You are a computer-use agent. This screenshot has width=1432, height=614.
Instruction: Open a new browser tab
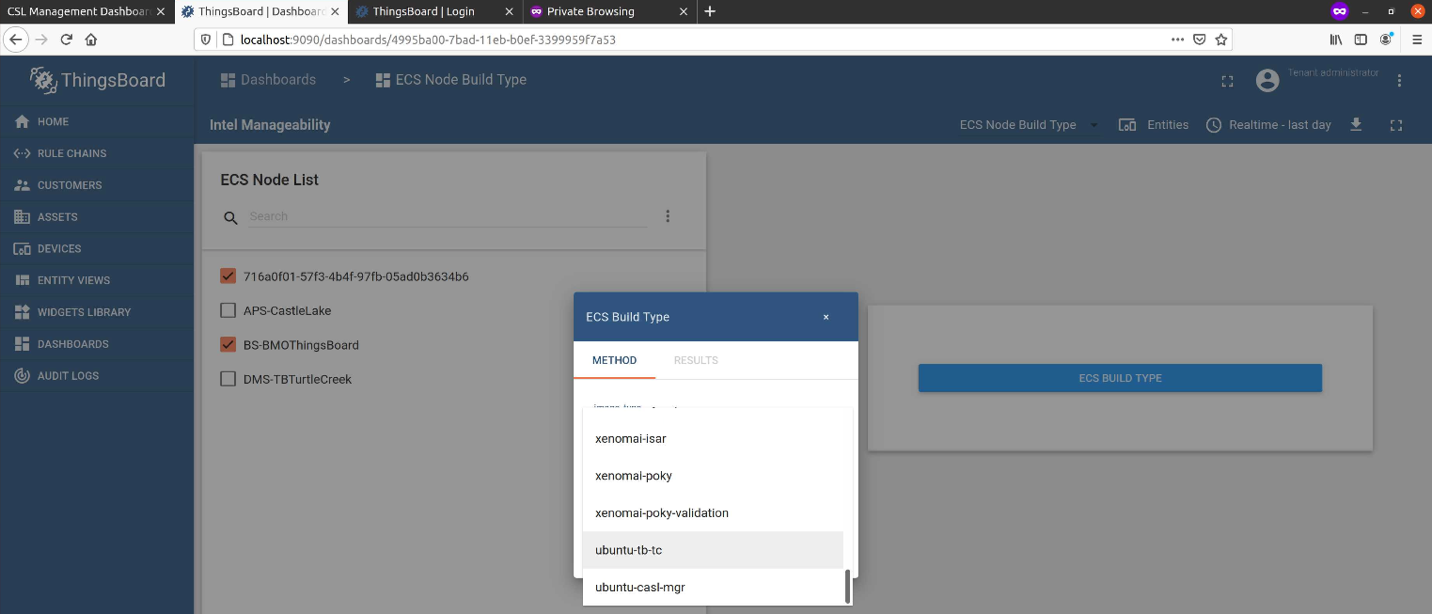tap(710, 12)
